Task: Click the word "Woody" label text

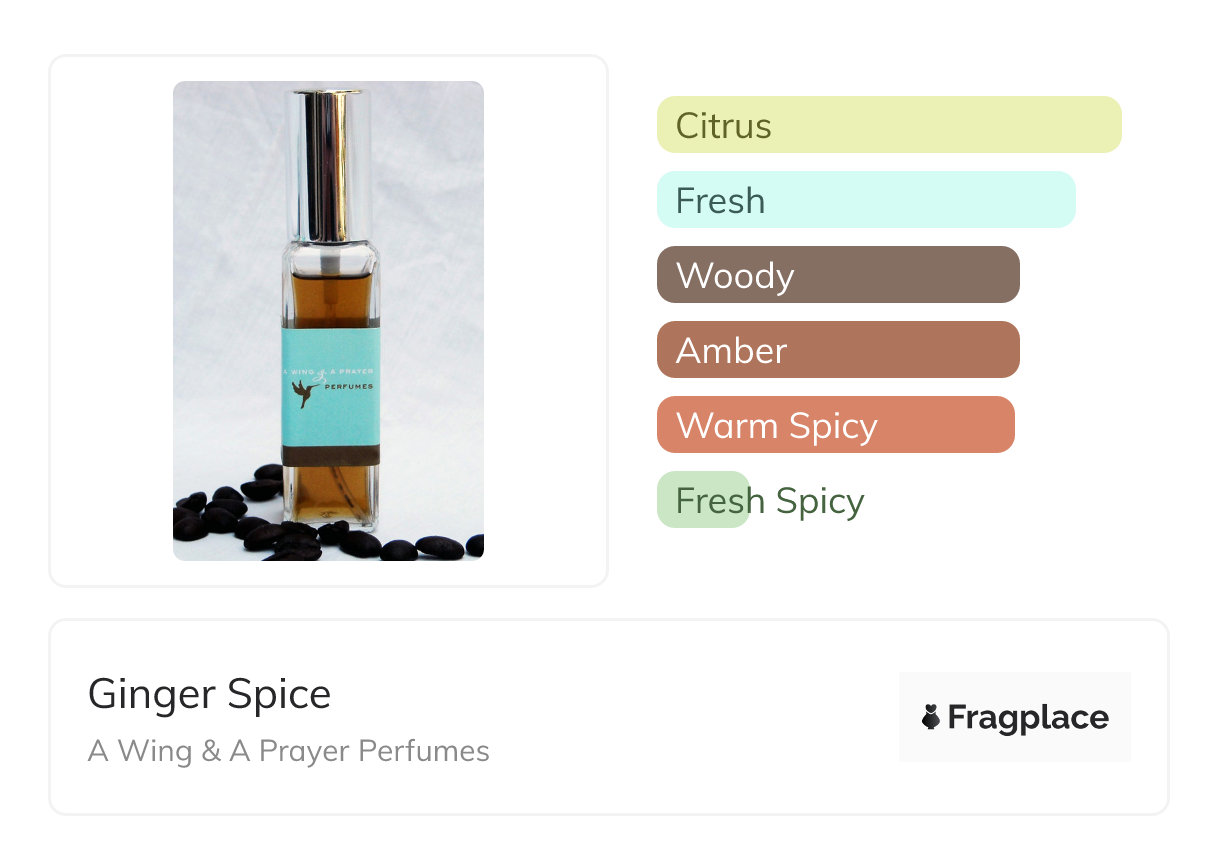Action: coord(735,276)
